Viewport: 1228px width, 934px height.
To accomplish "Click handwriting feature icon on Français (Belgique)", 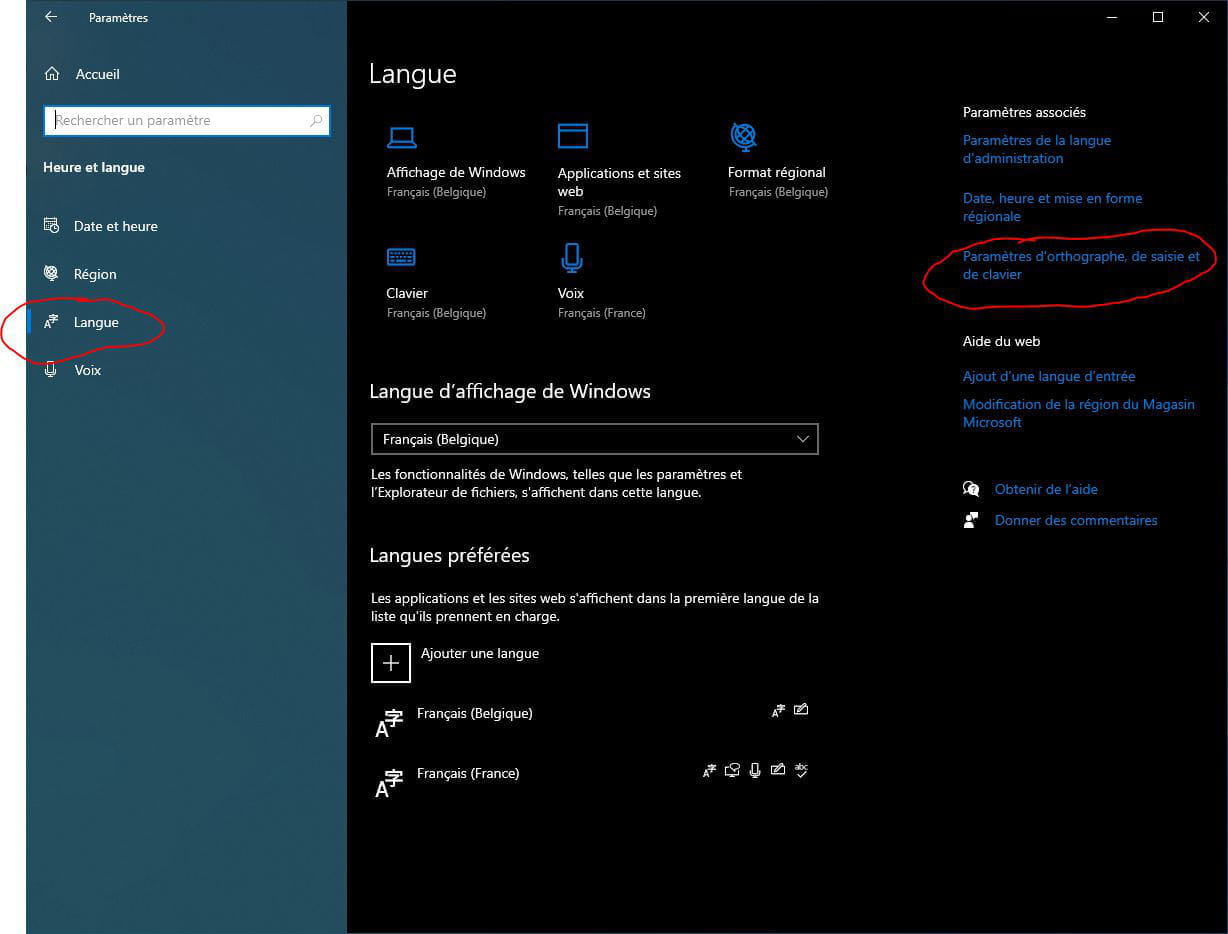I will pos(800,710).
